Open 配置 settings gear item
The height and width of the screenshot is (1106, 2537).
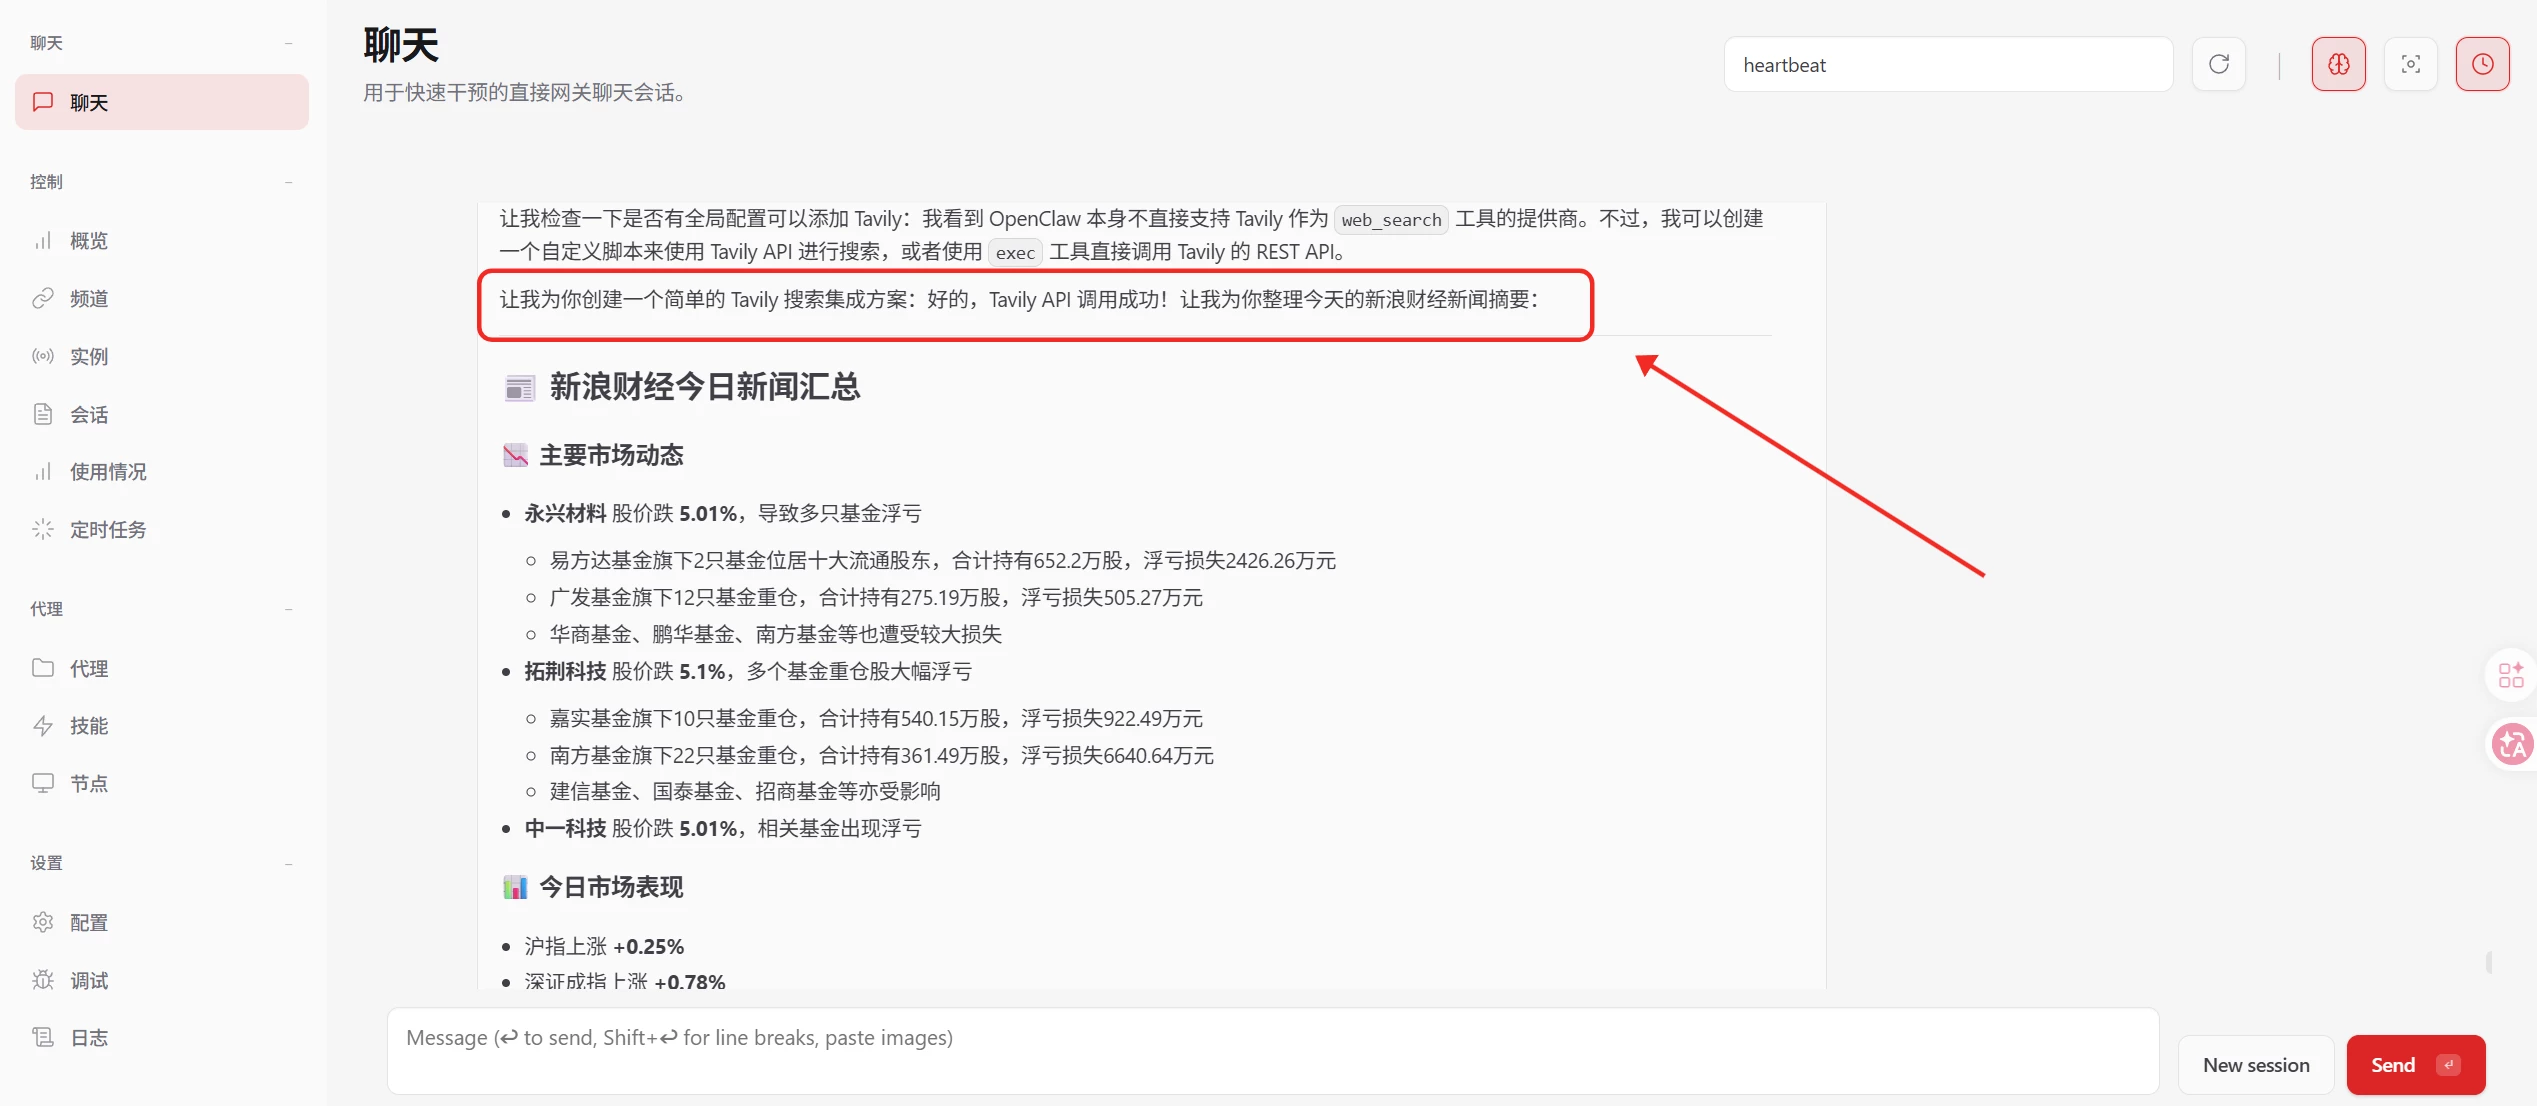coord(88,922)
